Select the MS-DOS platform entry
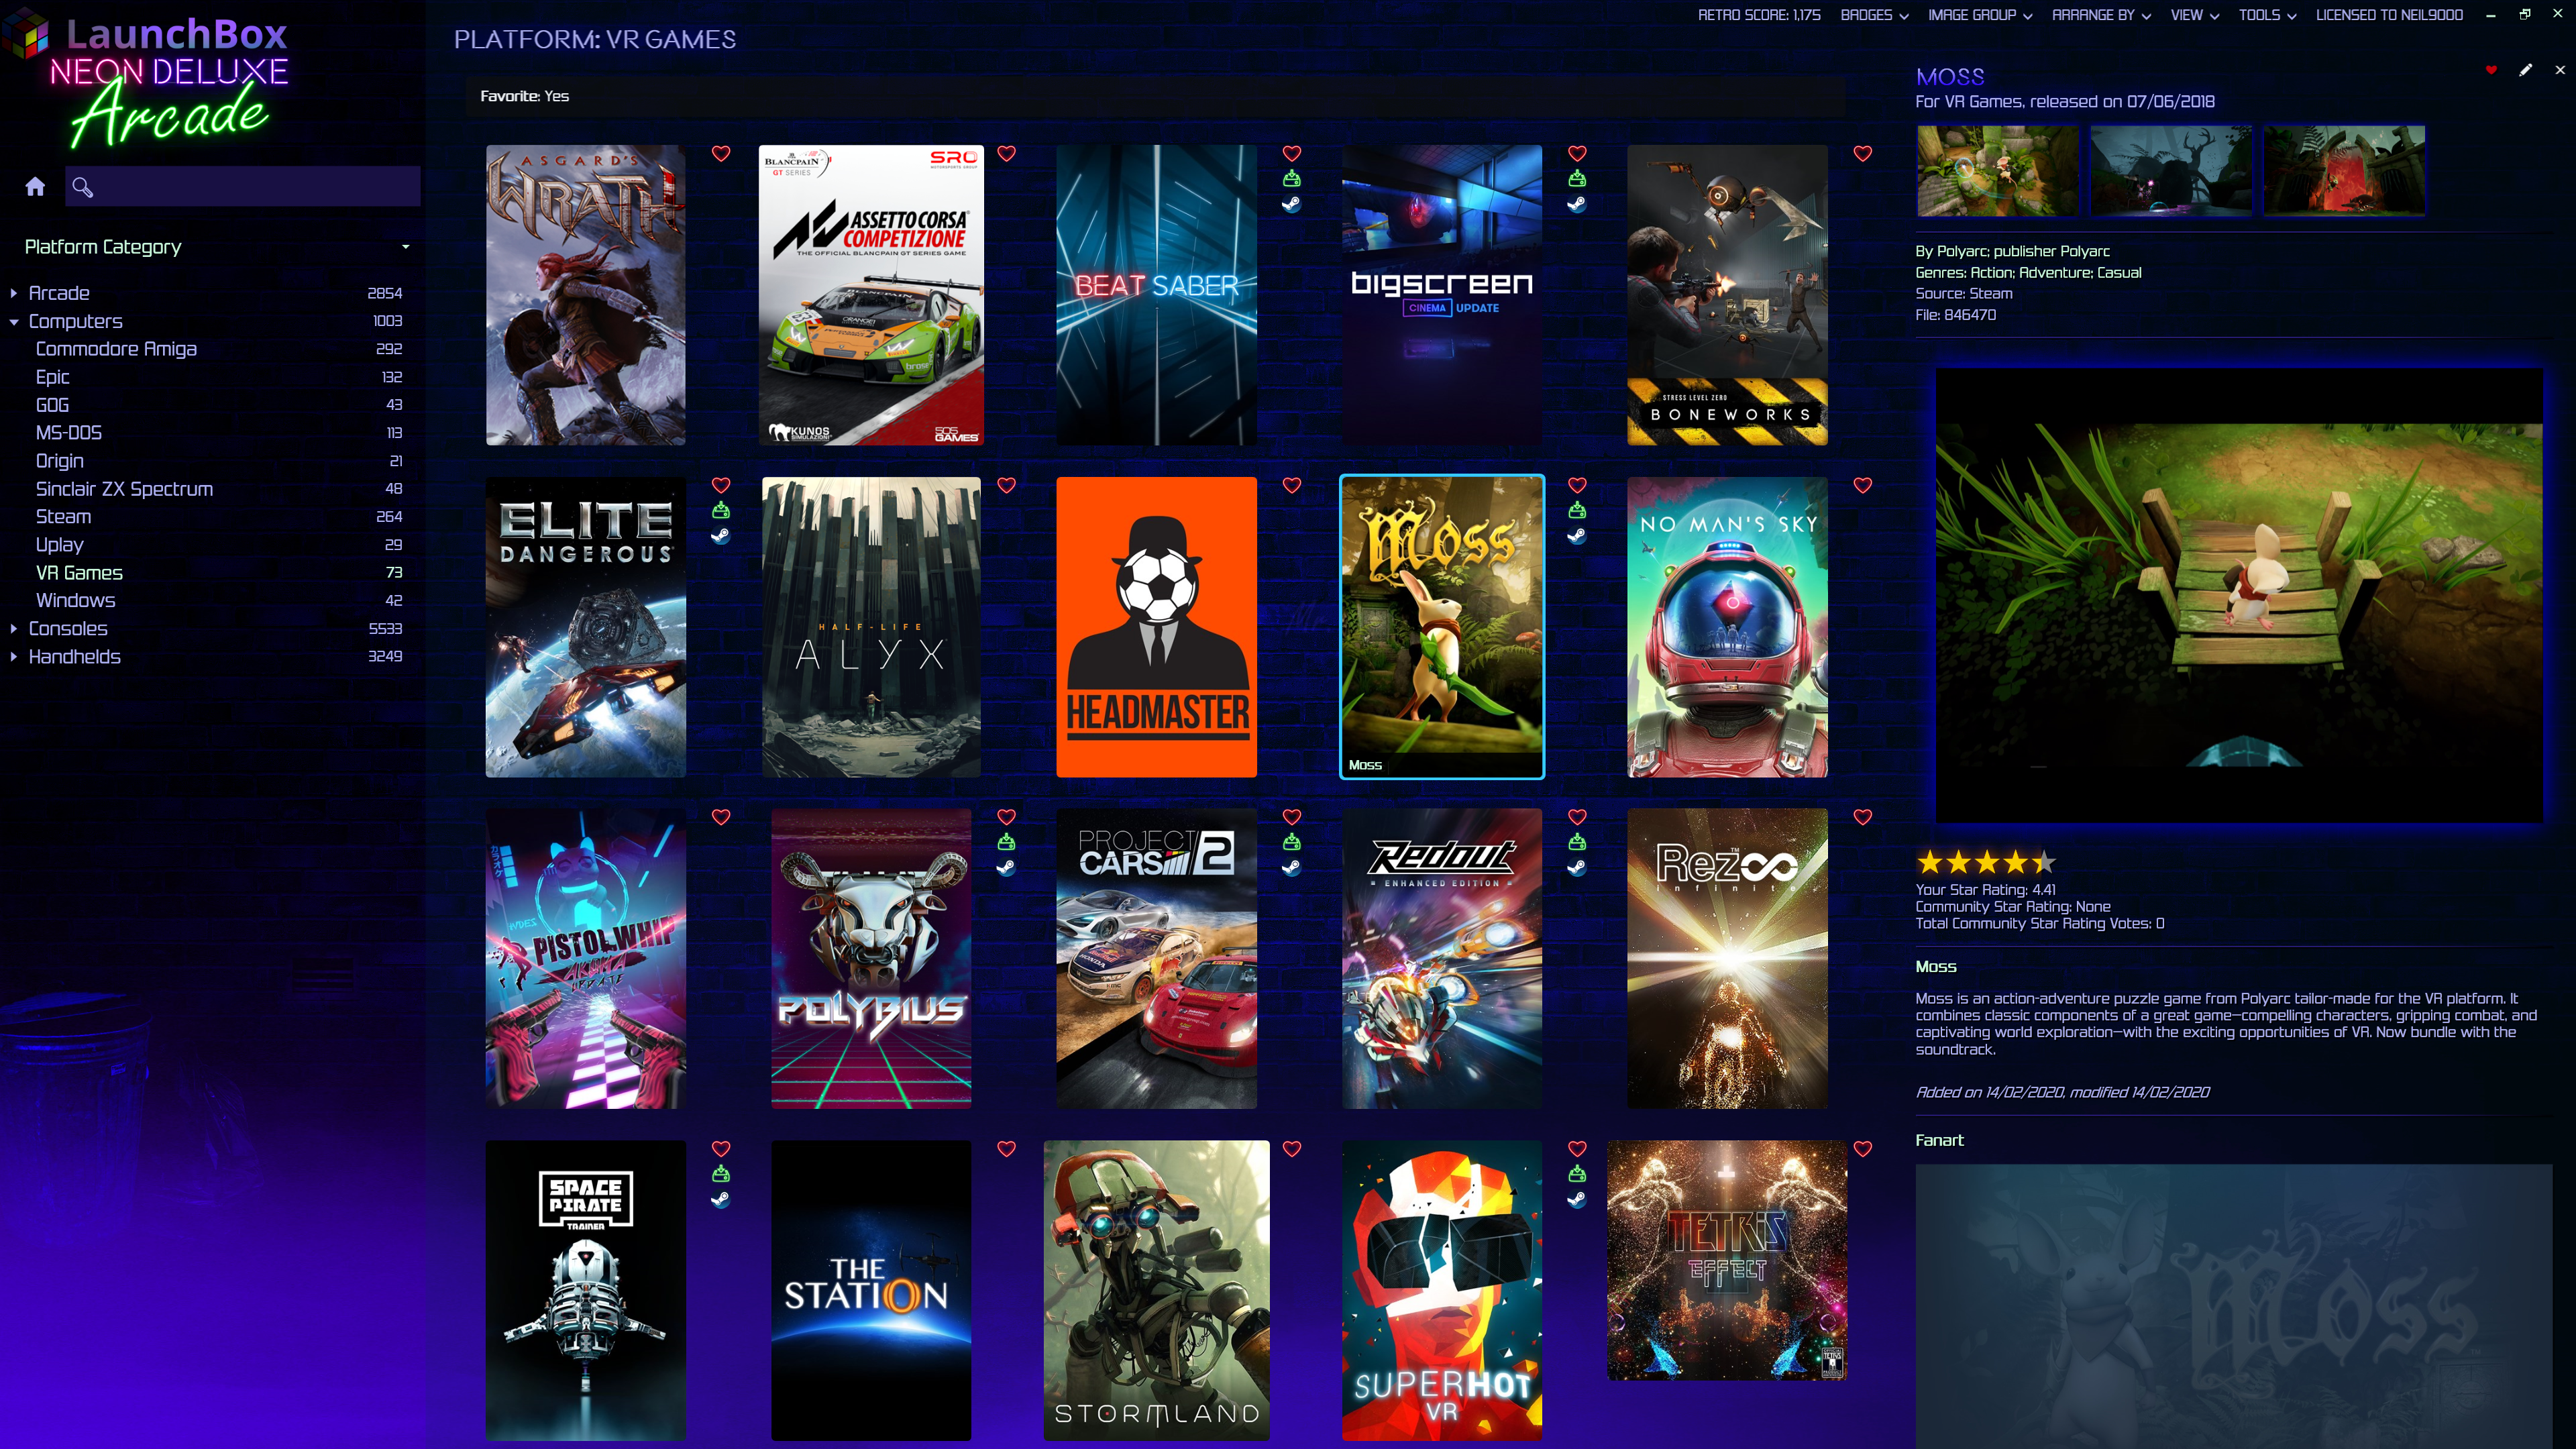2576x1449 pixels. 68,433
